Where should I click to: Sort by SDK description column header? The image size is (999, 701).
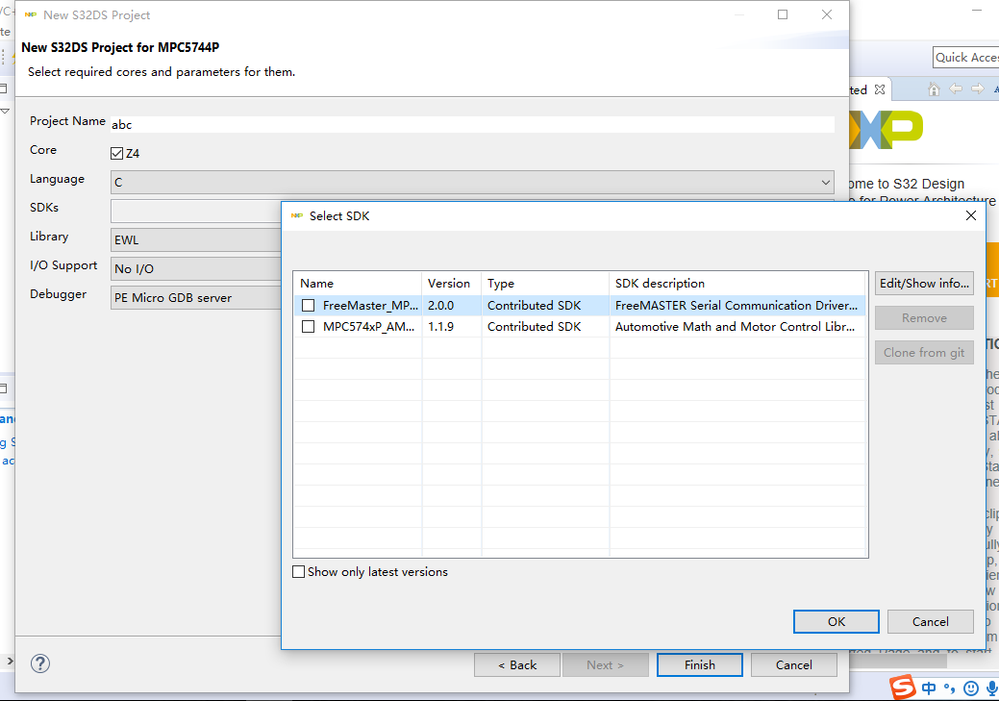pyautogui.click(x=737, y=283)
